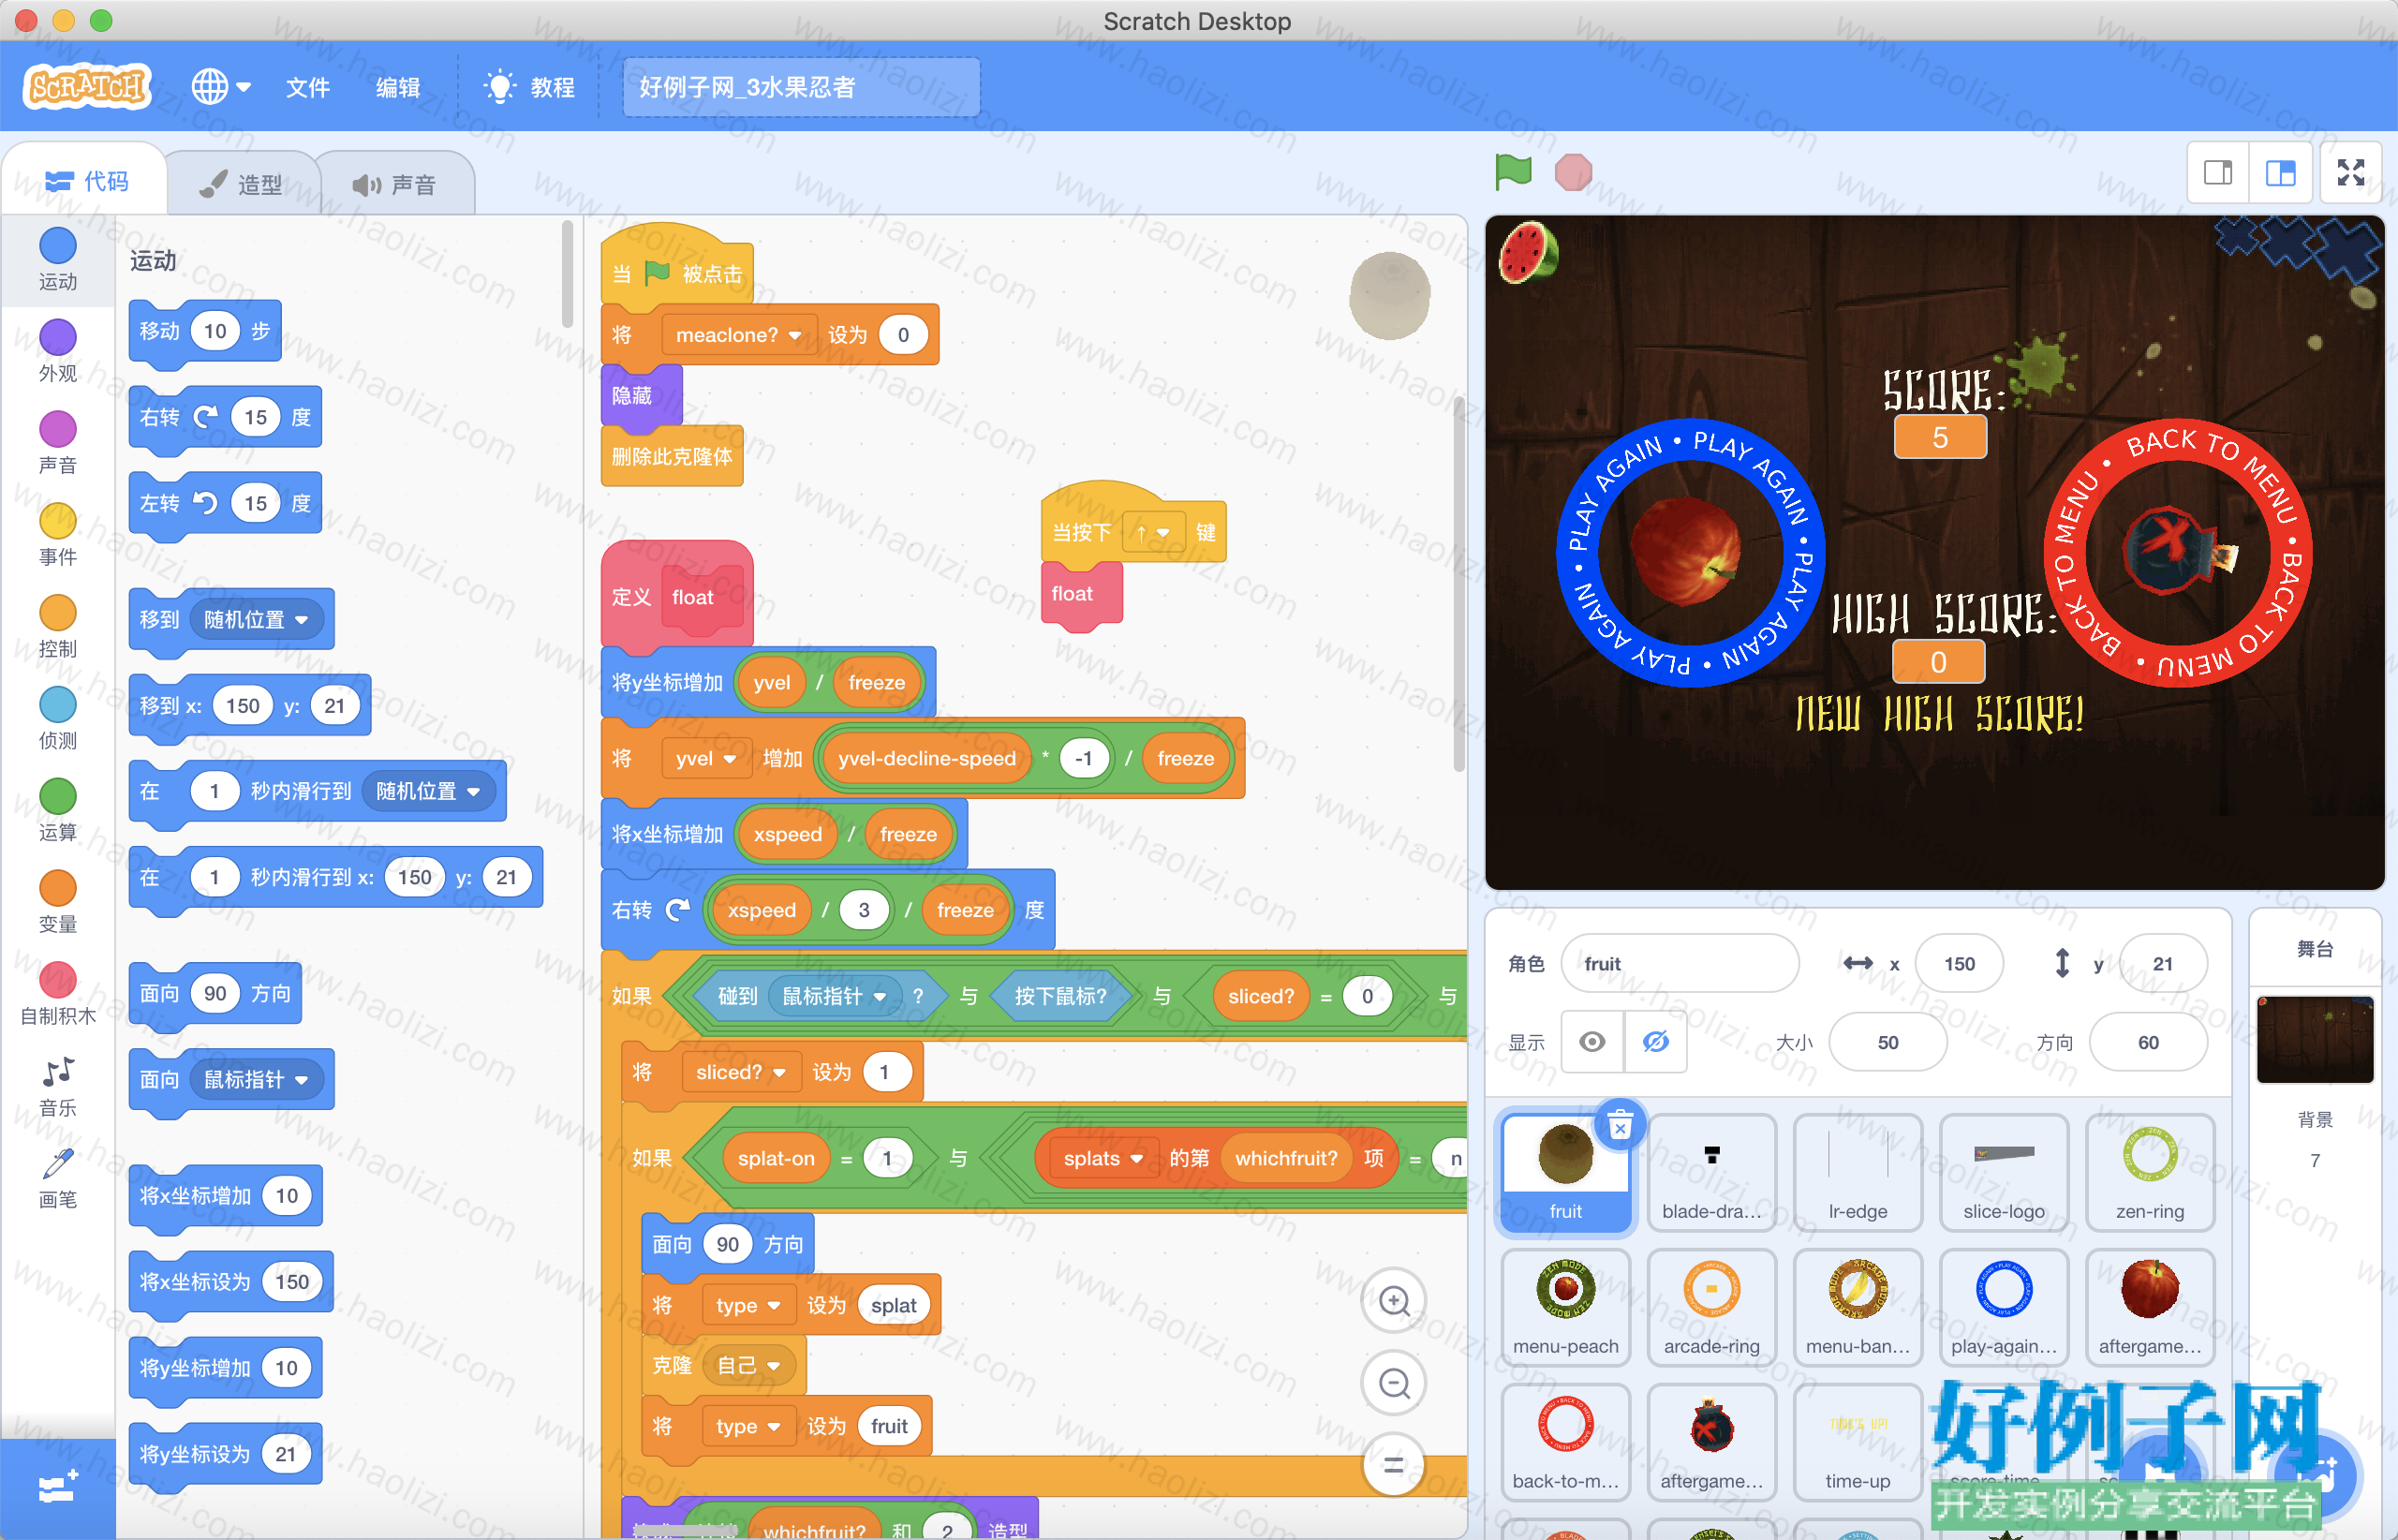Select the arcade-ring sprite
The image size is (2398, 1540).
[1712, 1308]
